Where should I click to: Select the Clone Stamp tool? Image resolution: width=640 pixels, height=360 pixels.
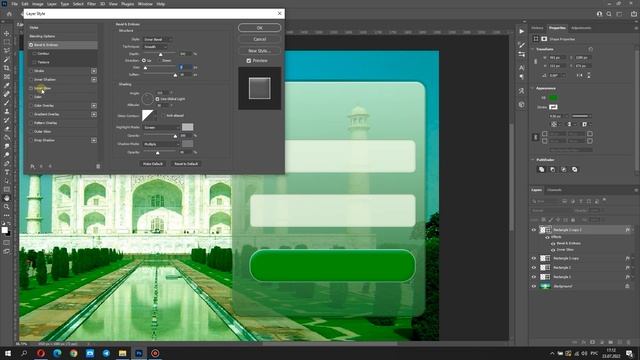pyautogui.click(x=7, y=111)
